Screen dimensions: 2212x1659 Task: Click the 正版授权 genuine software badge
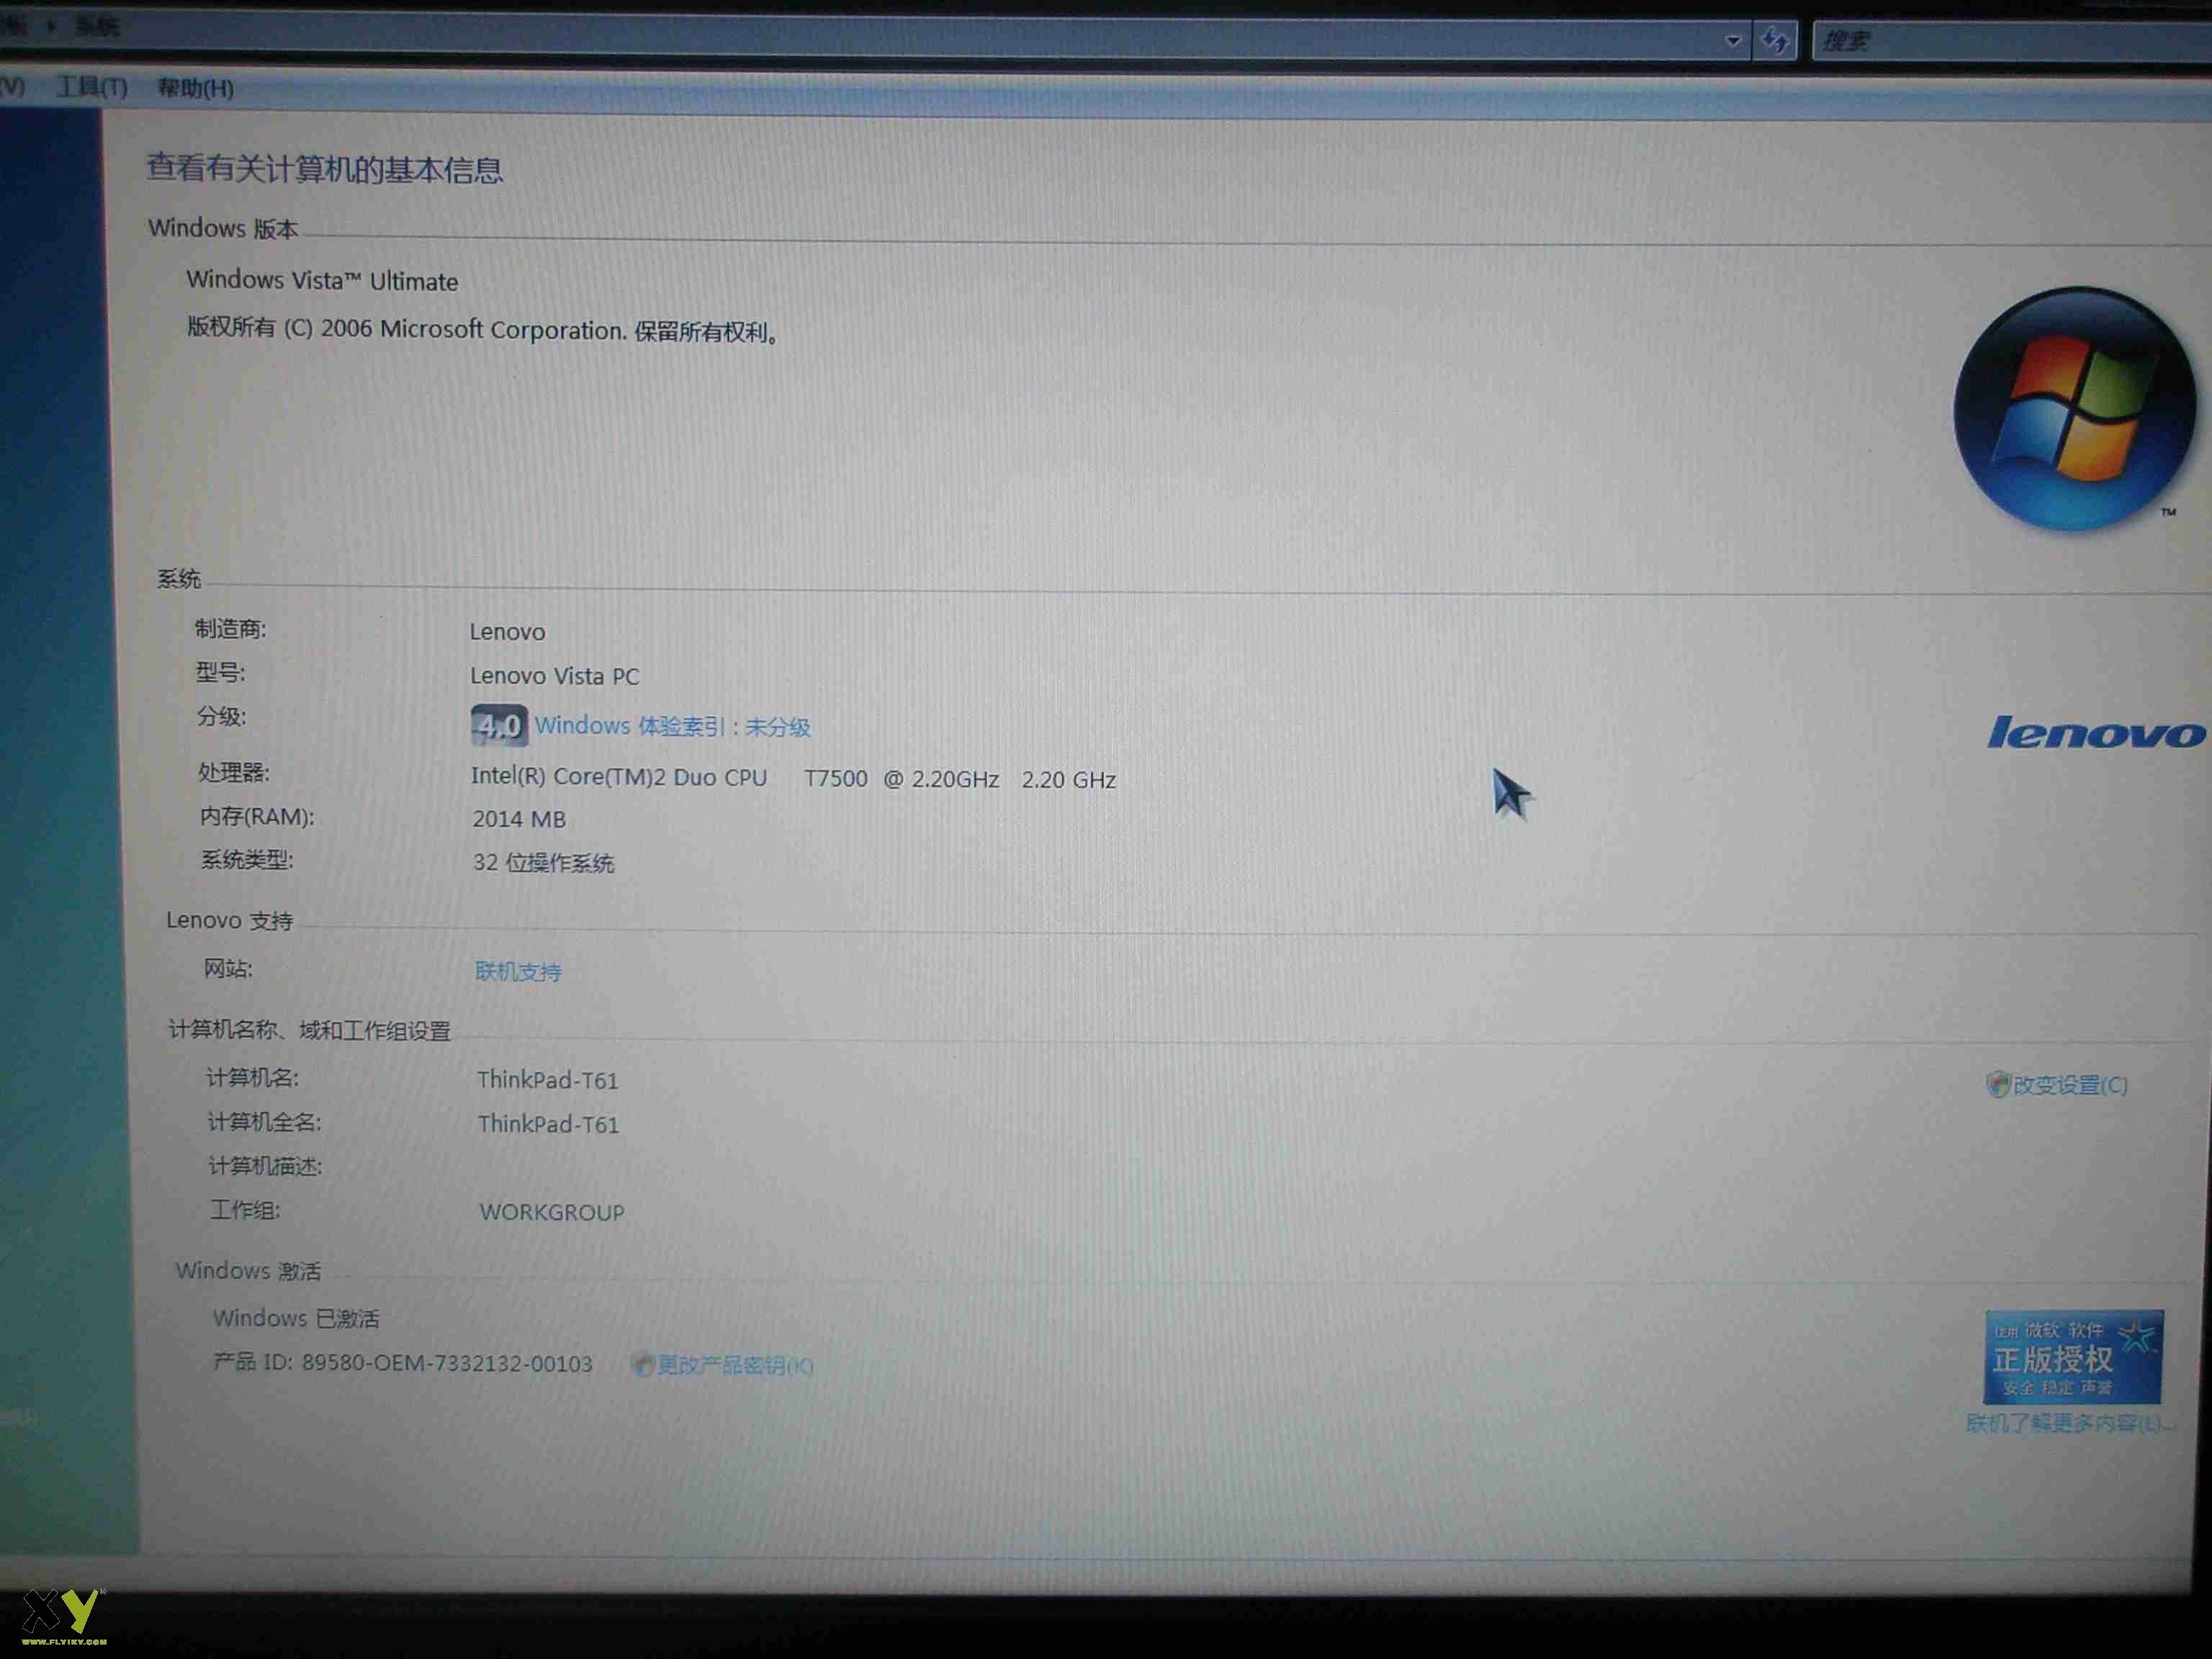2074,1357
